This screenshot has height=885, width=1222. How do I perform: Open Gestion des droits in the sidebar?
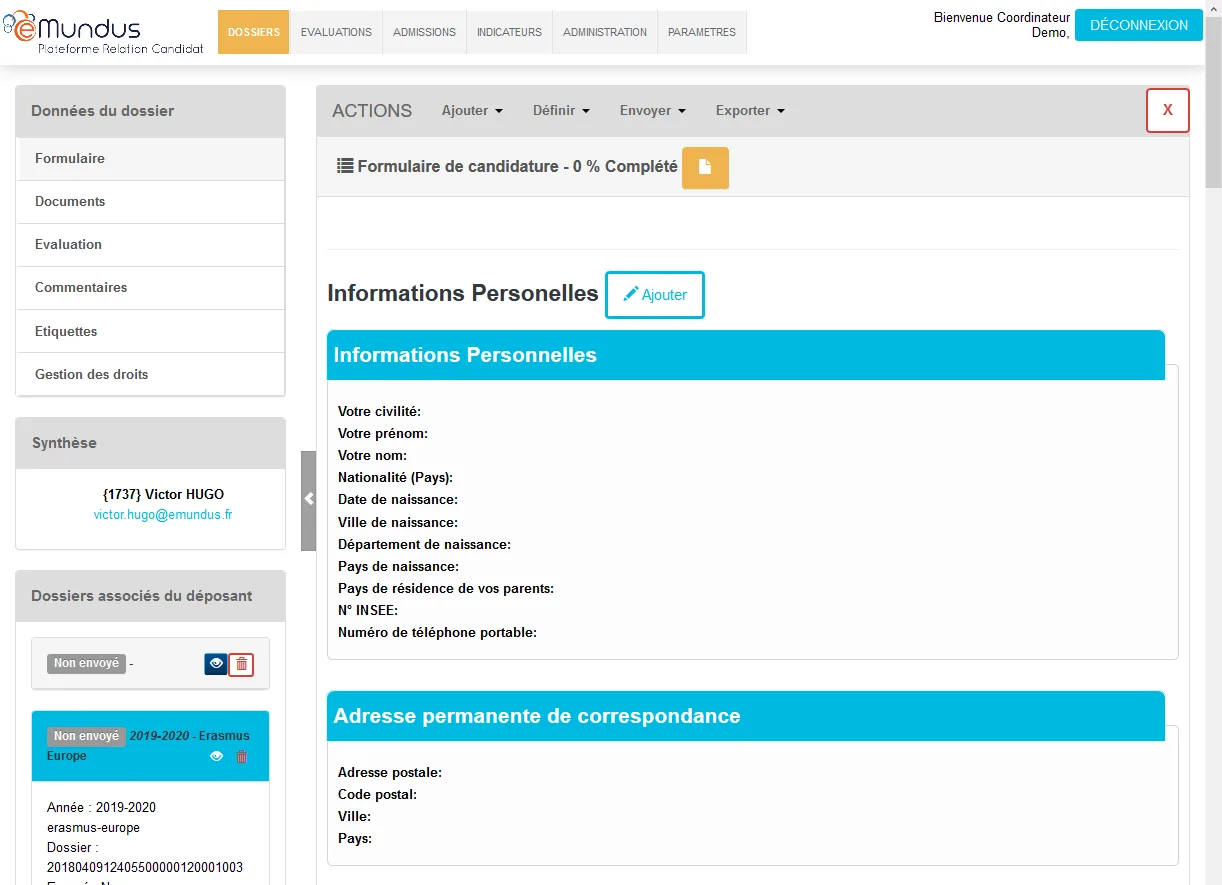coord(151,374)
